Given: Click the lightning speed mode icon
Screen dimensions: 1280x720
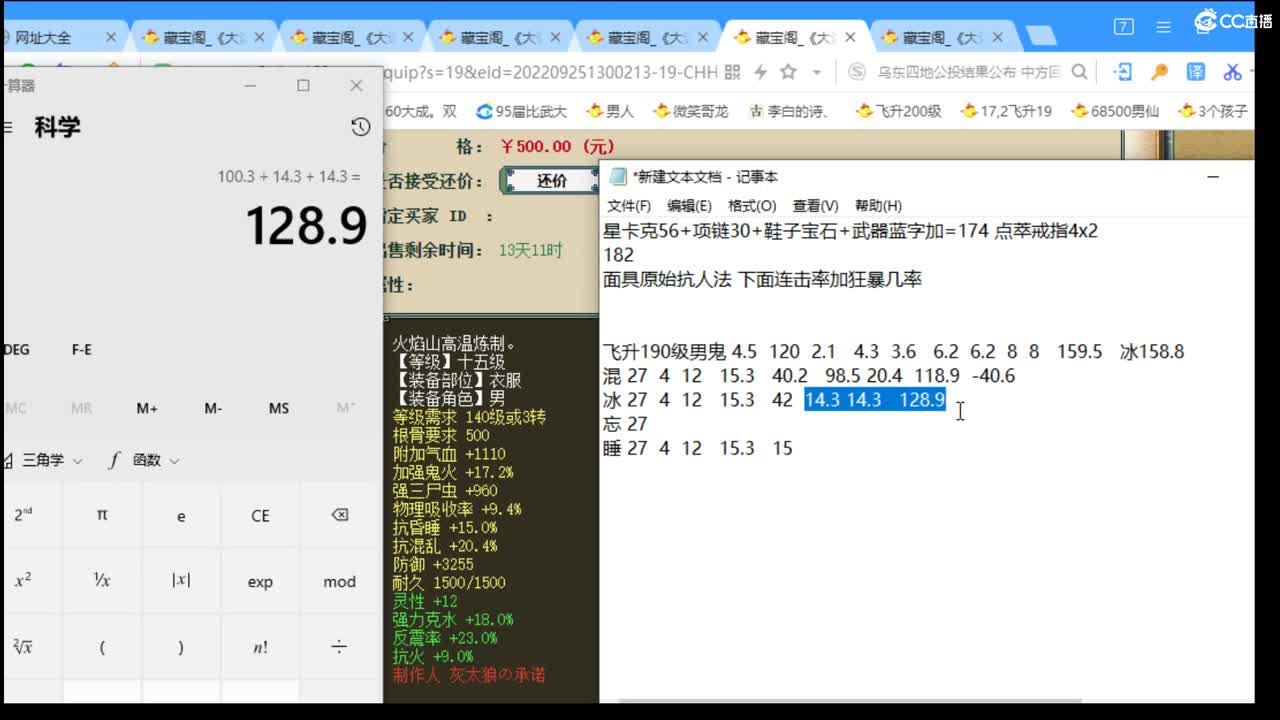Looking at the screenshot, I should pyautogui.click(x=761, y=72).
